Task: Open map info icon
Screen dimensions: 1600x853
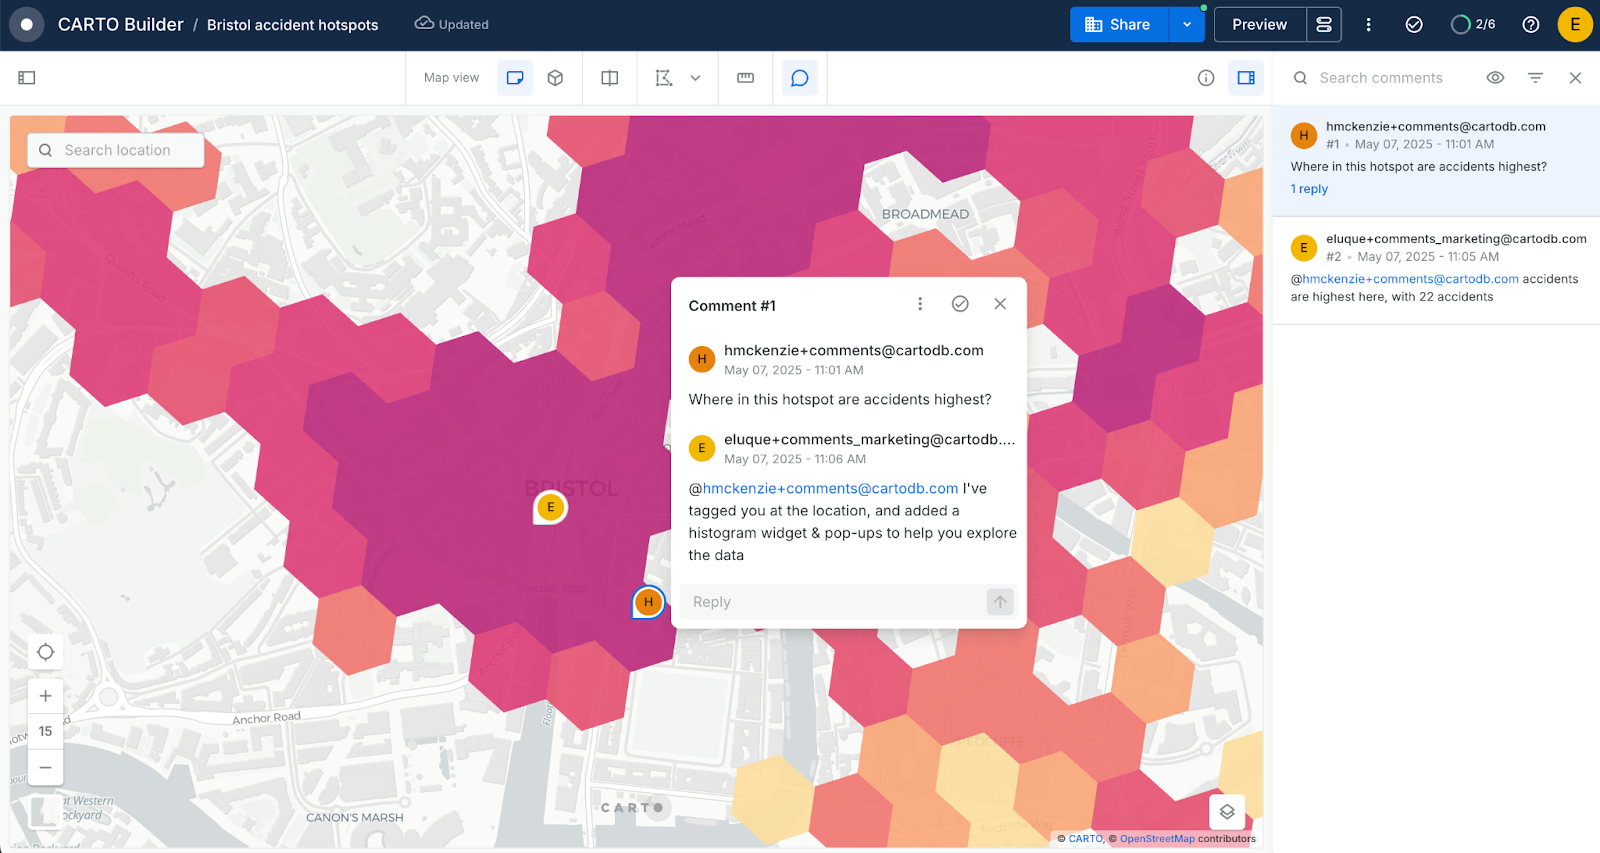Action: point(1206,78)
